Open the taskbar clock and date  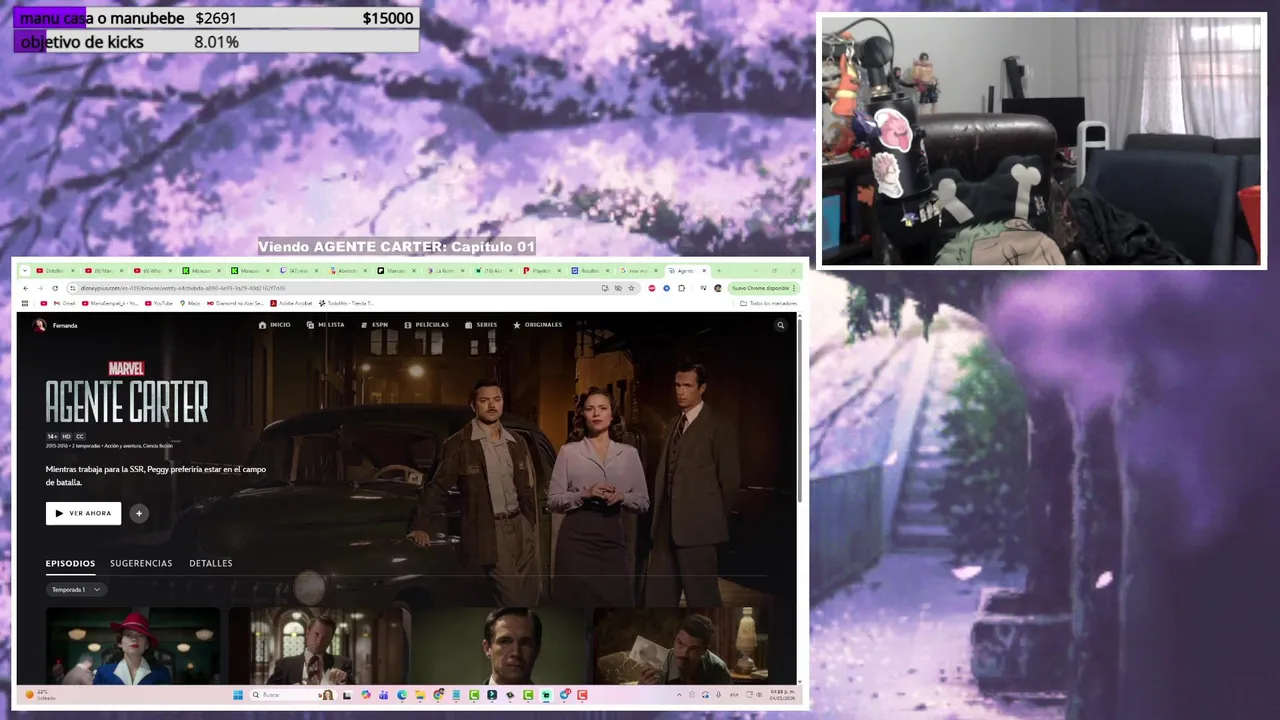coord(783,695)
